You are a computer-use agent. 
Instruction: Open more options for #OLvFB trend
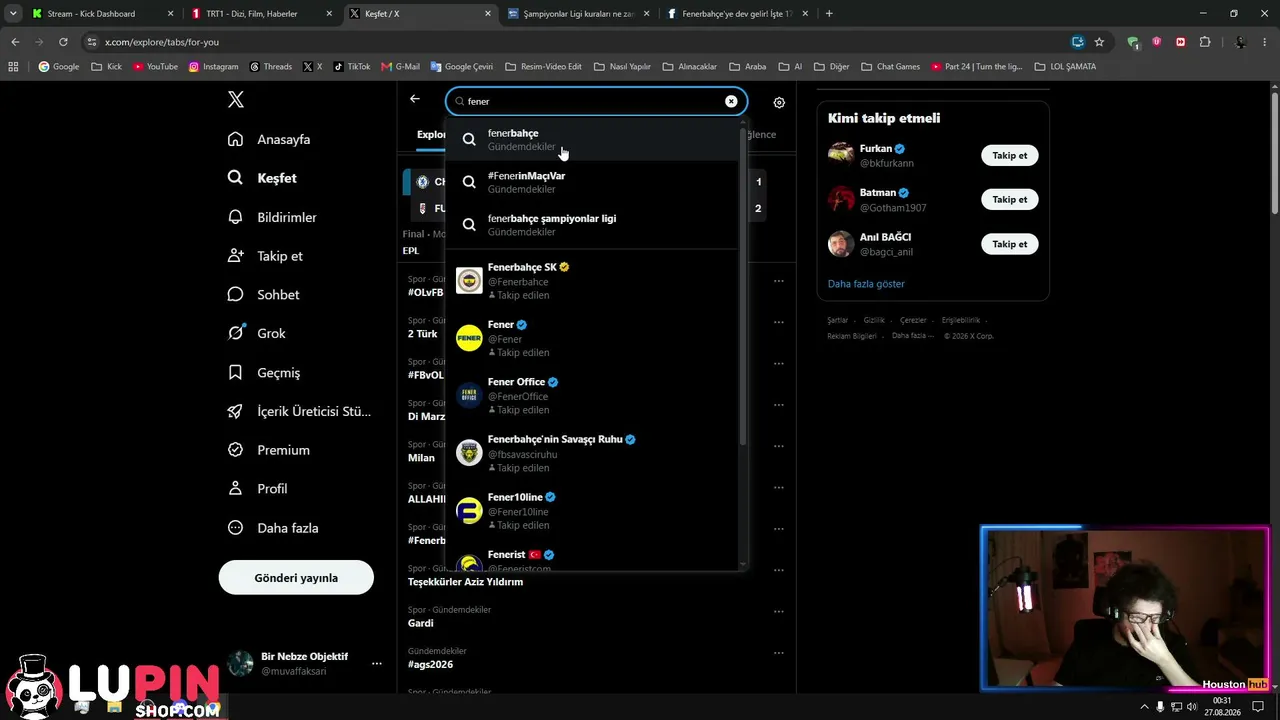779,281
